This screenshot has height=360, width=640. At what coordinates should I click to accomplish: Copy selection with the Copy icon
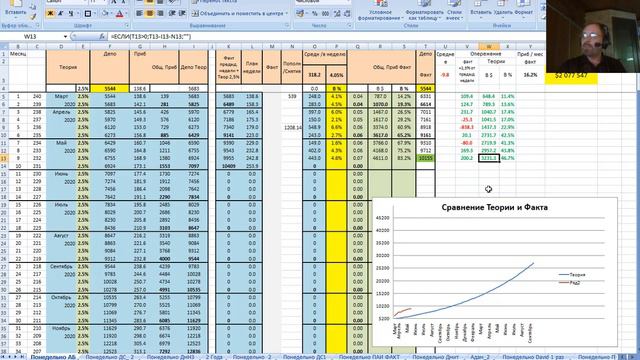[x=33, y=7]
